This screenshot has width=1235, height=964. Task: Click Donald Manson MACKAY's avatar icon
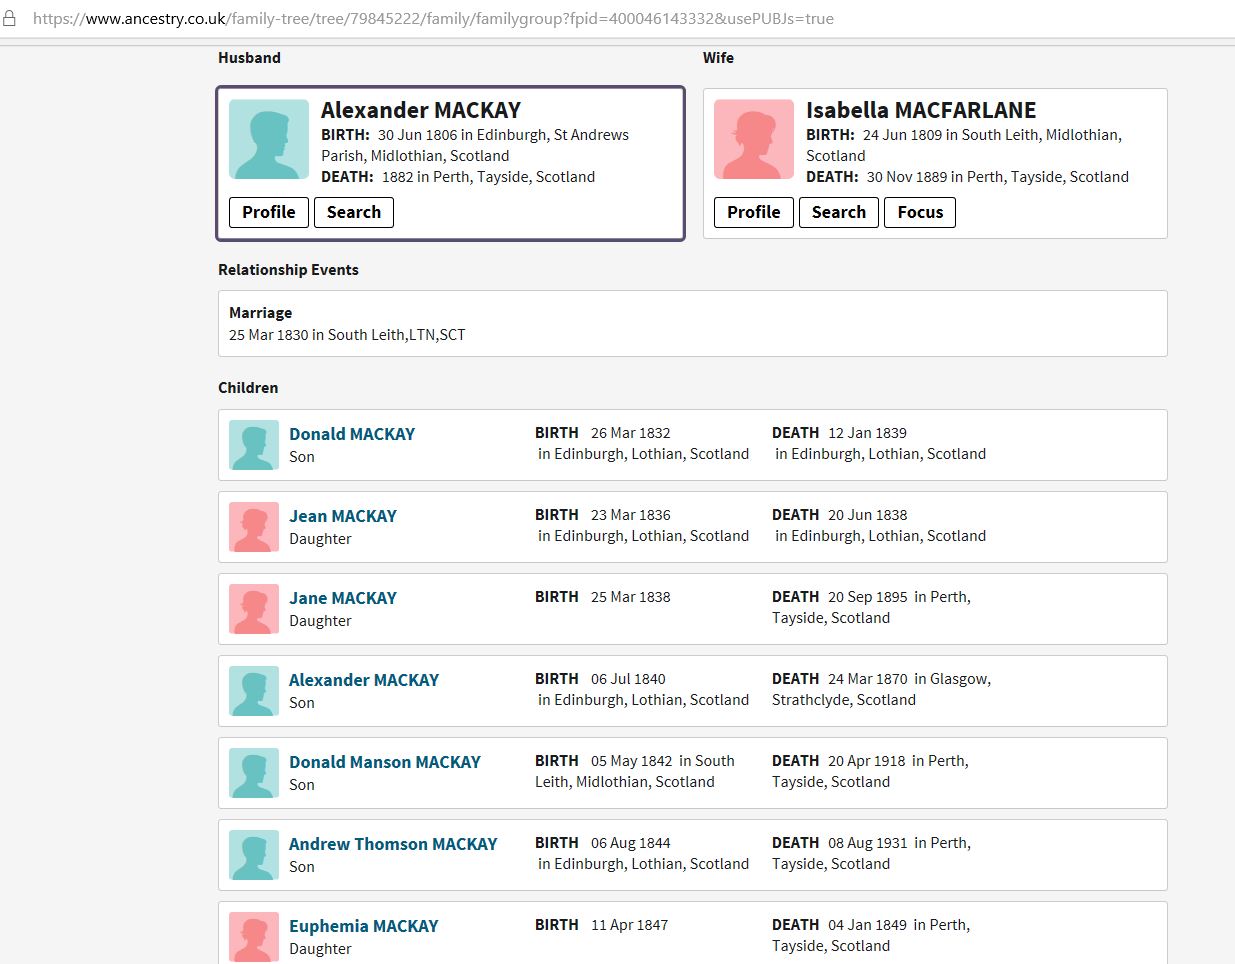tap(254, 773)
